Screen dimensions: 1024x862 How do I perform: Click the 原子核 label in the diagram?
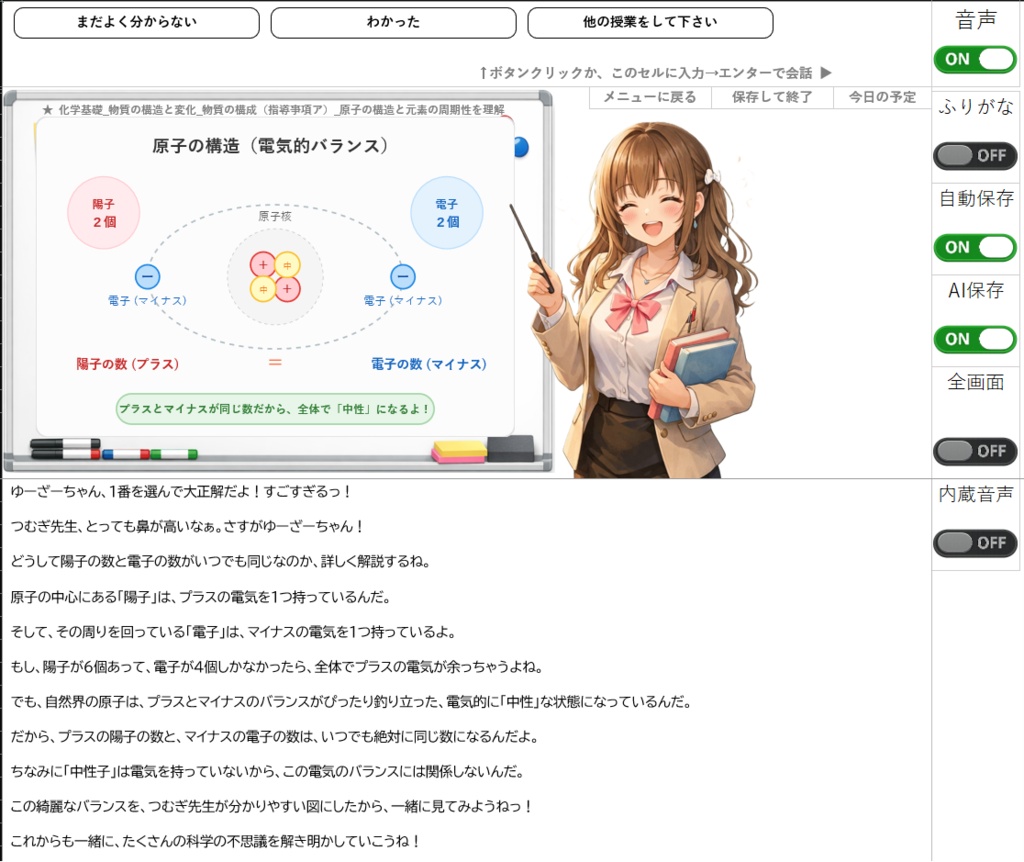275,216
